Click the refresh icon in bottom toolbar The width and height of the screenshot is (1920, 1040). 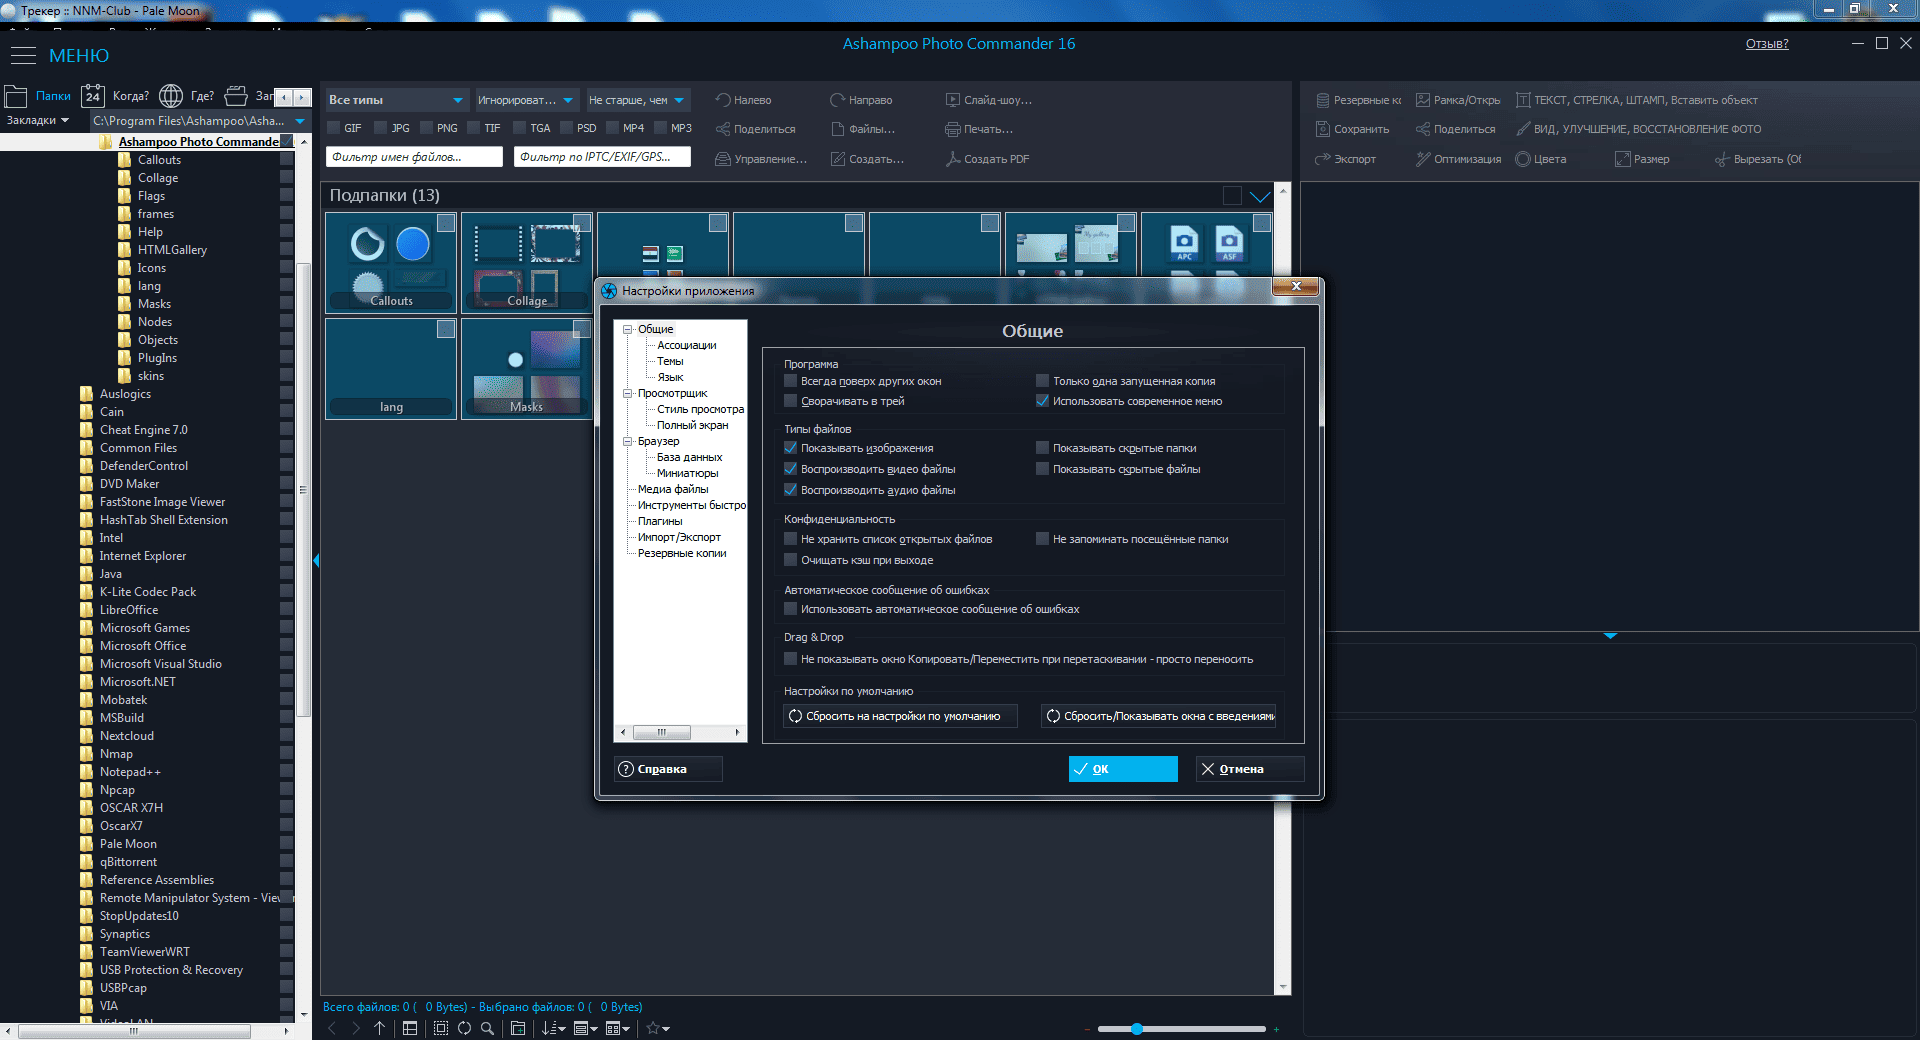pyautogui.click(x=464, y=1028)
